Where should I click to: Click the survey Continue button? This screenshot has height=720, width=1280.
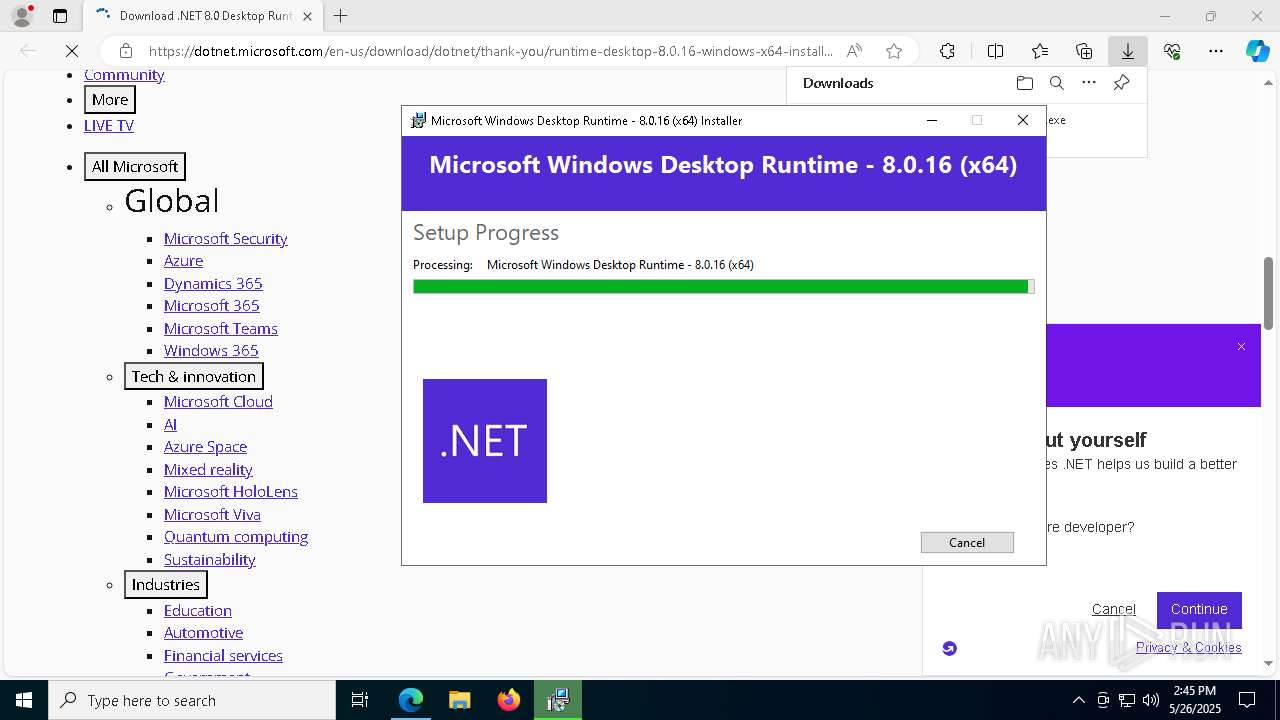tap(1199, 609)
